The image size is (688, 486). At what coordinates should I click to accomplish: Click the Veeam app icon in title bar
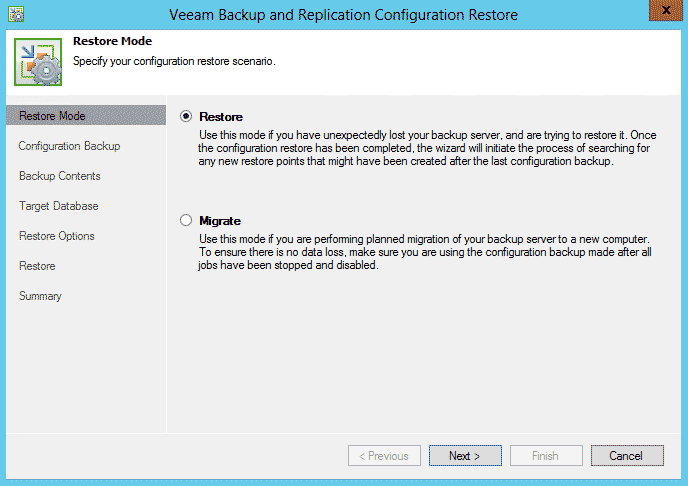point(16,14)
